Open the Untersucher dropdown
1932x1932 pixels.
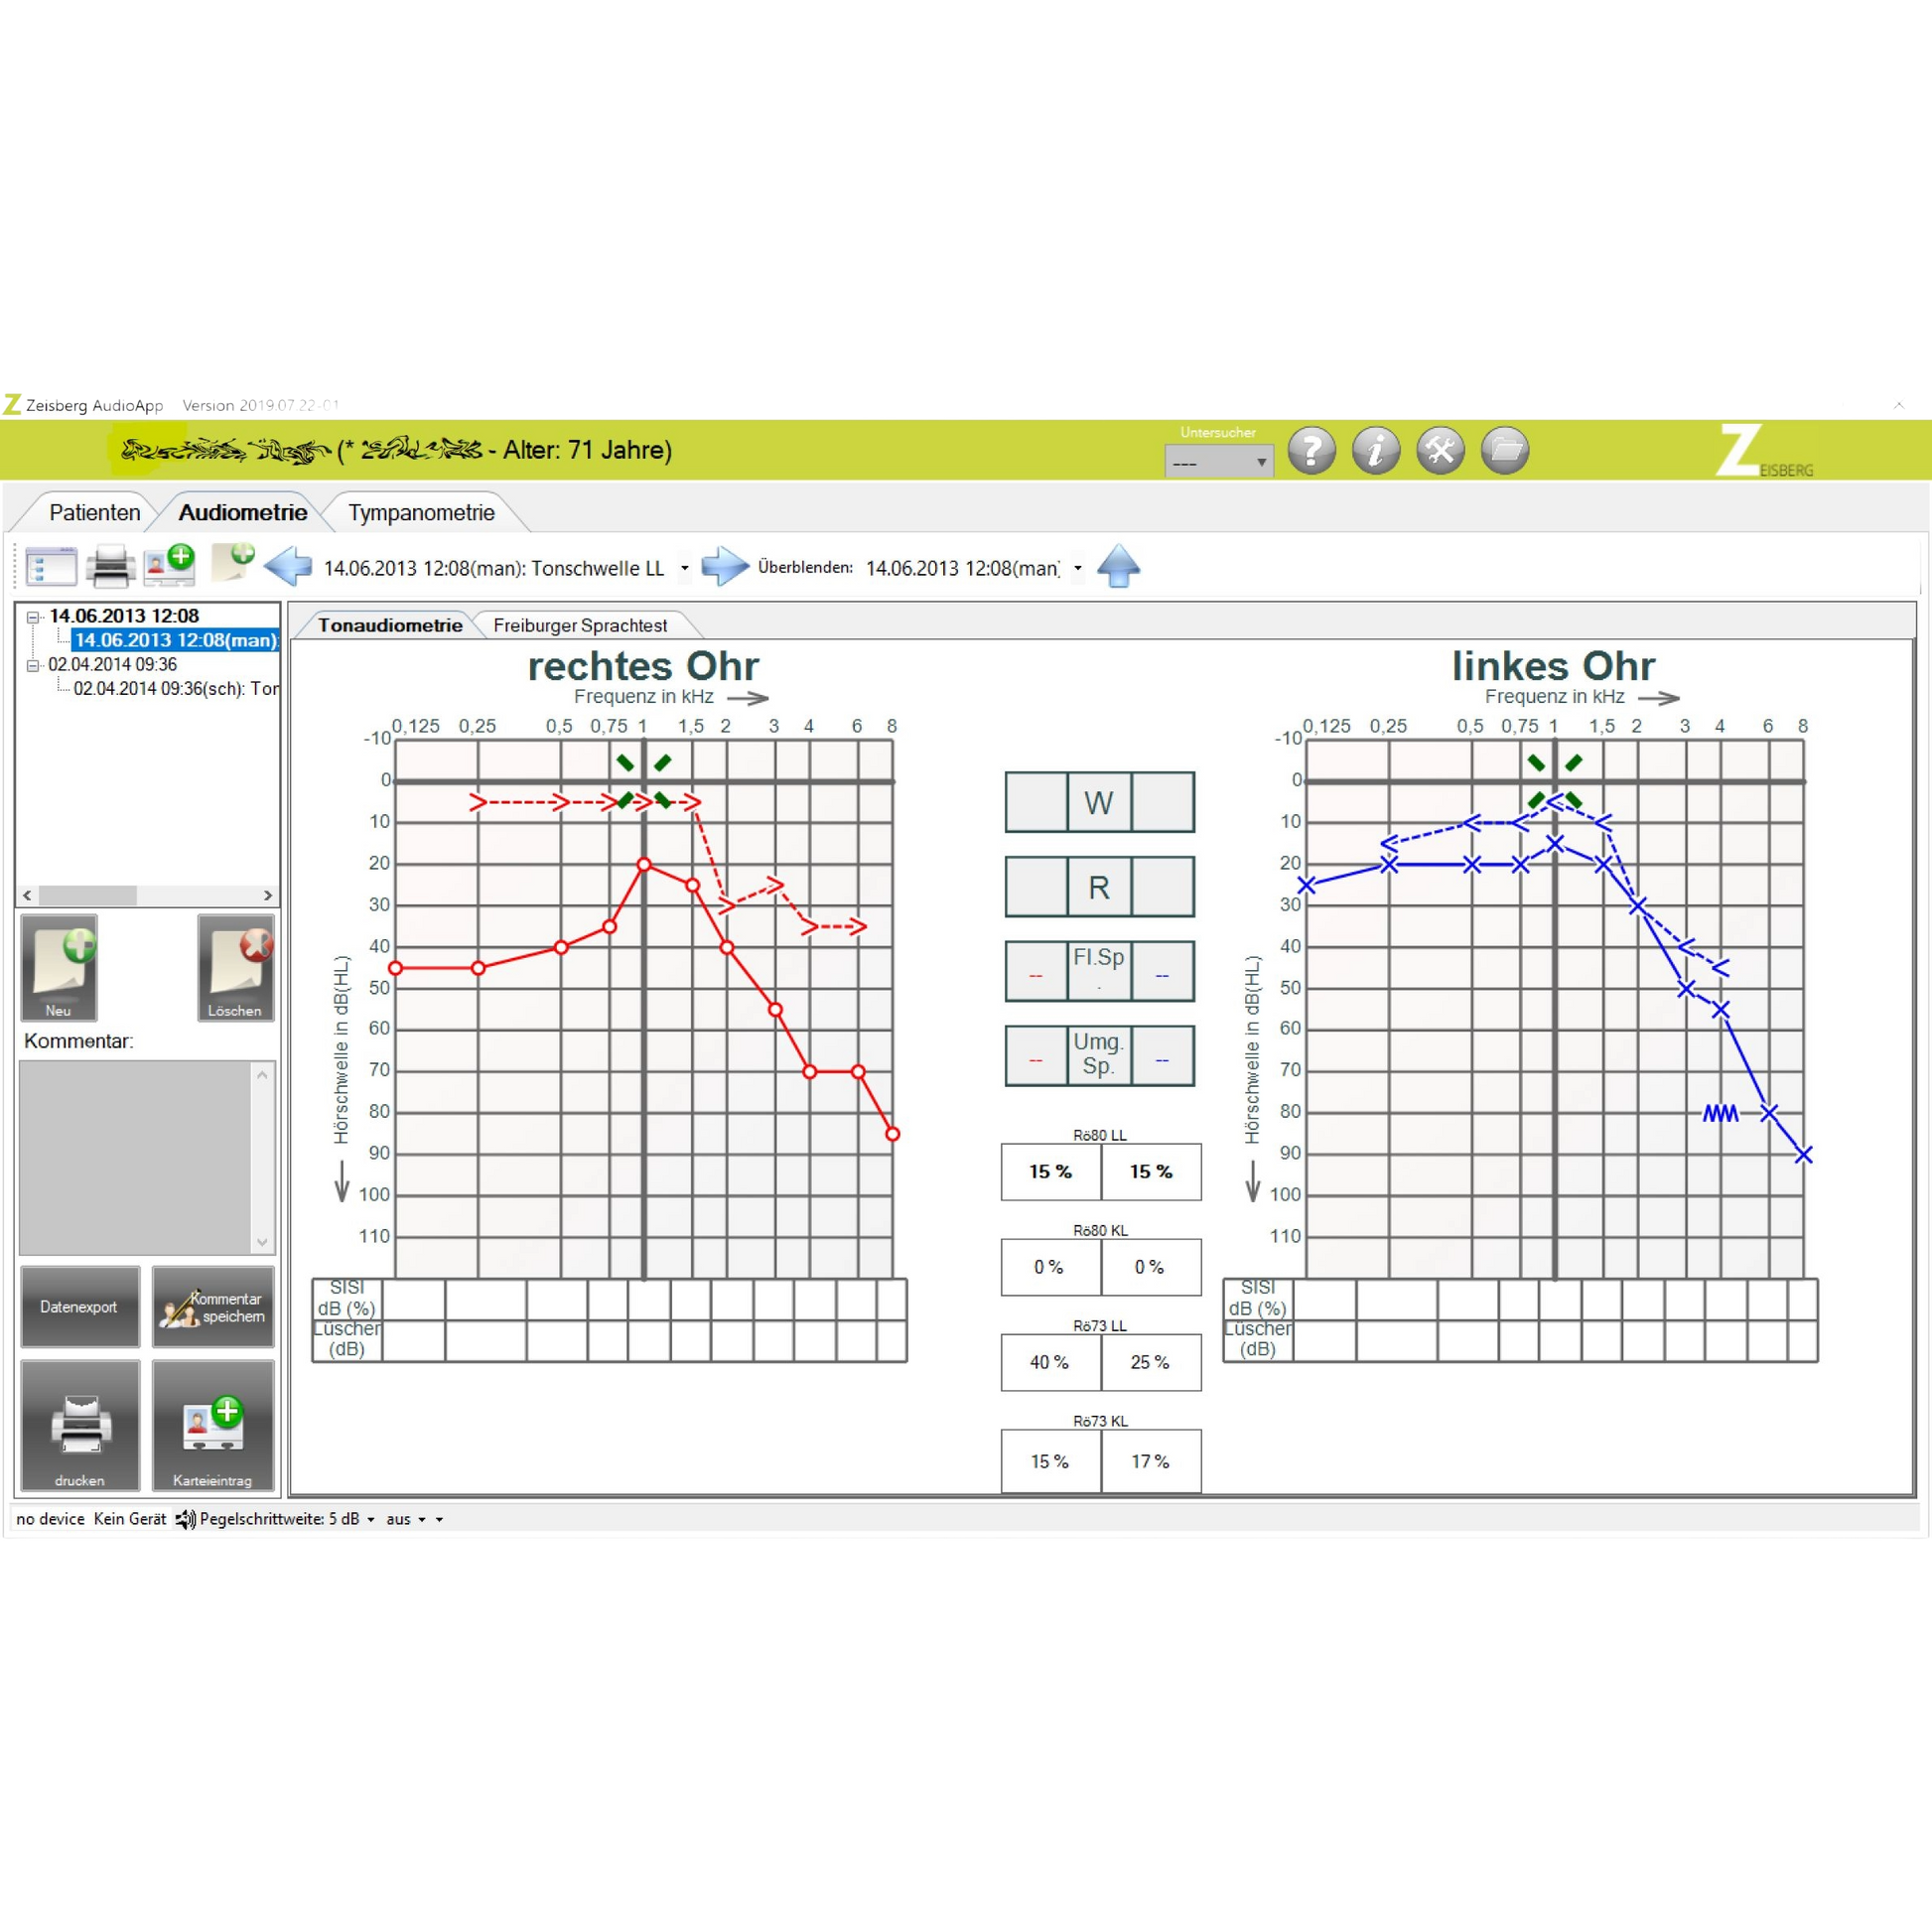(x=1219, y=462)
